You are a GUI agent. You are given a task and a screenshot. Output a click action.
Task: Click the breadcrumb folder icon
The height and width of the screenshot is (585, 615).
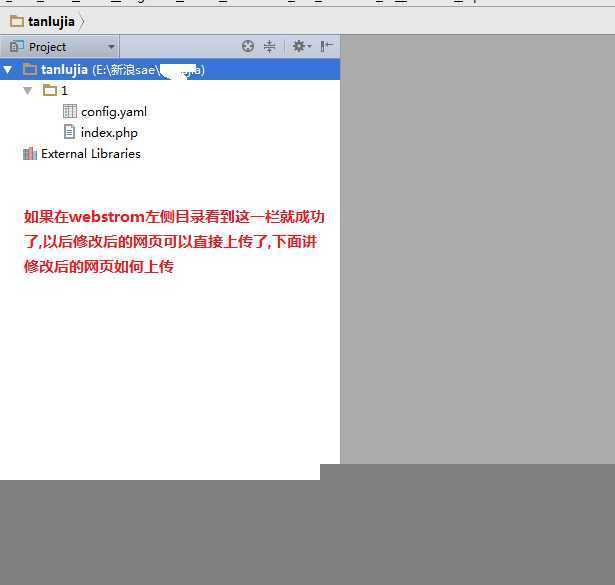coord(17,21)
